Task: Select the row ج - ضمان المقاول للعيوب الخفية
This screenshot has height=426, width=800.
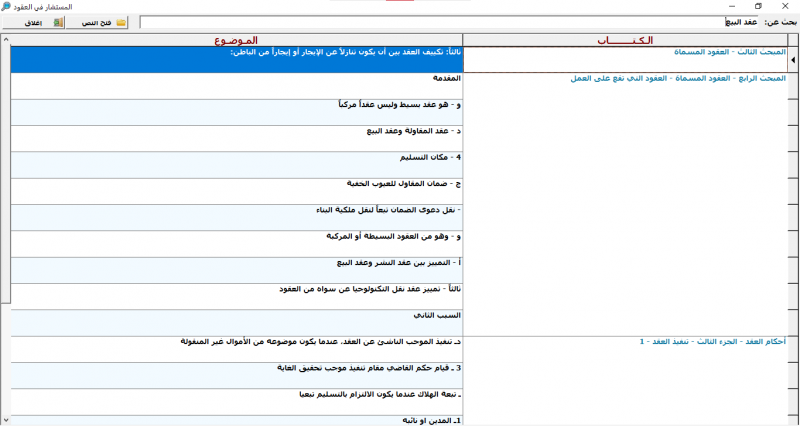Action: 237,191
